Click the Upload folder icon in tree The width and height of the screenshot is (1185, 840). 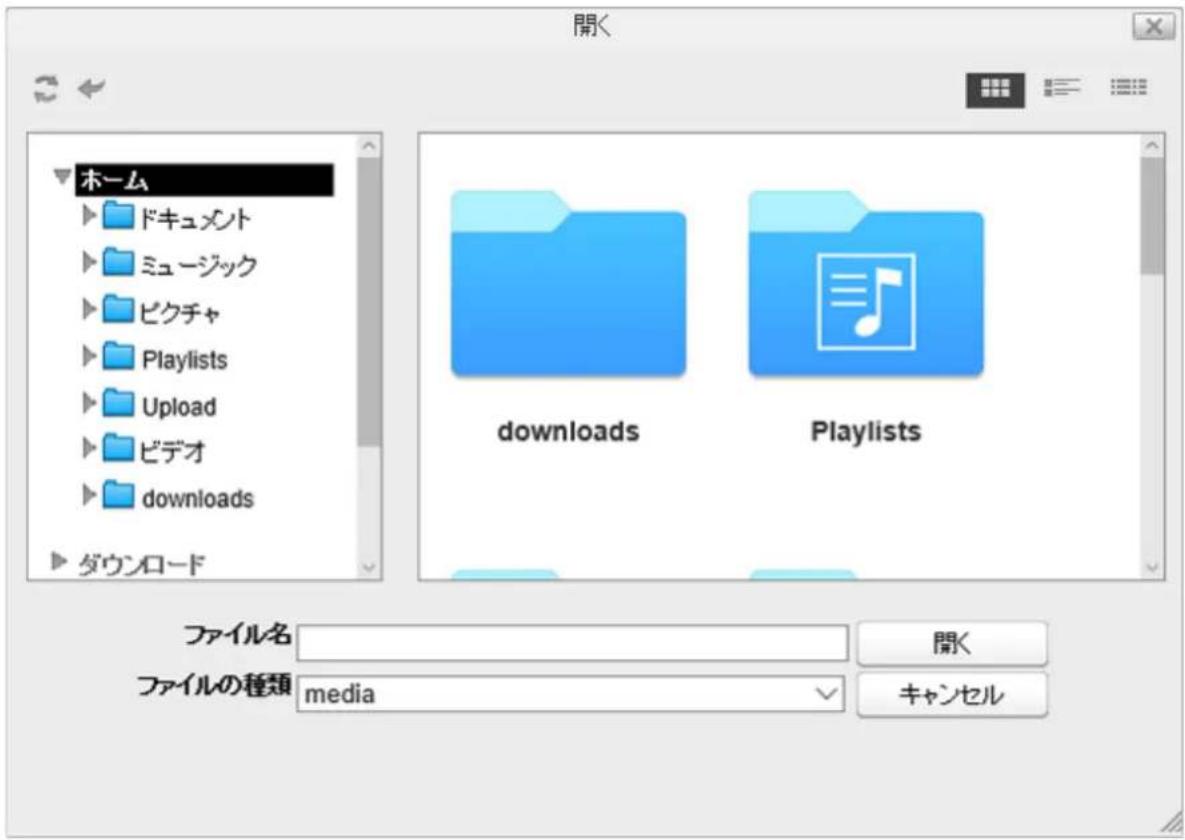coord(118,404)
